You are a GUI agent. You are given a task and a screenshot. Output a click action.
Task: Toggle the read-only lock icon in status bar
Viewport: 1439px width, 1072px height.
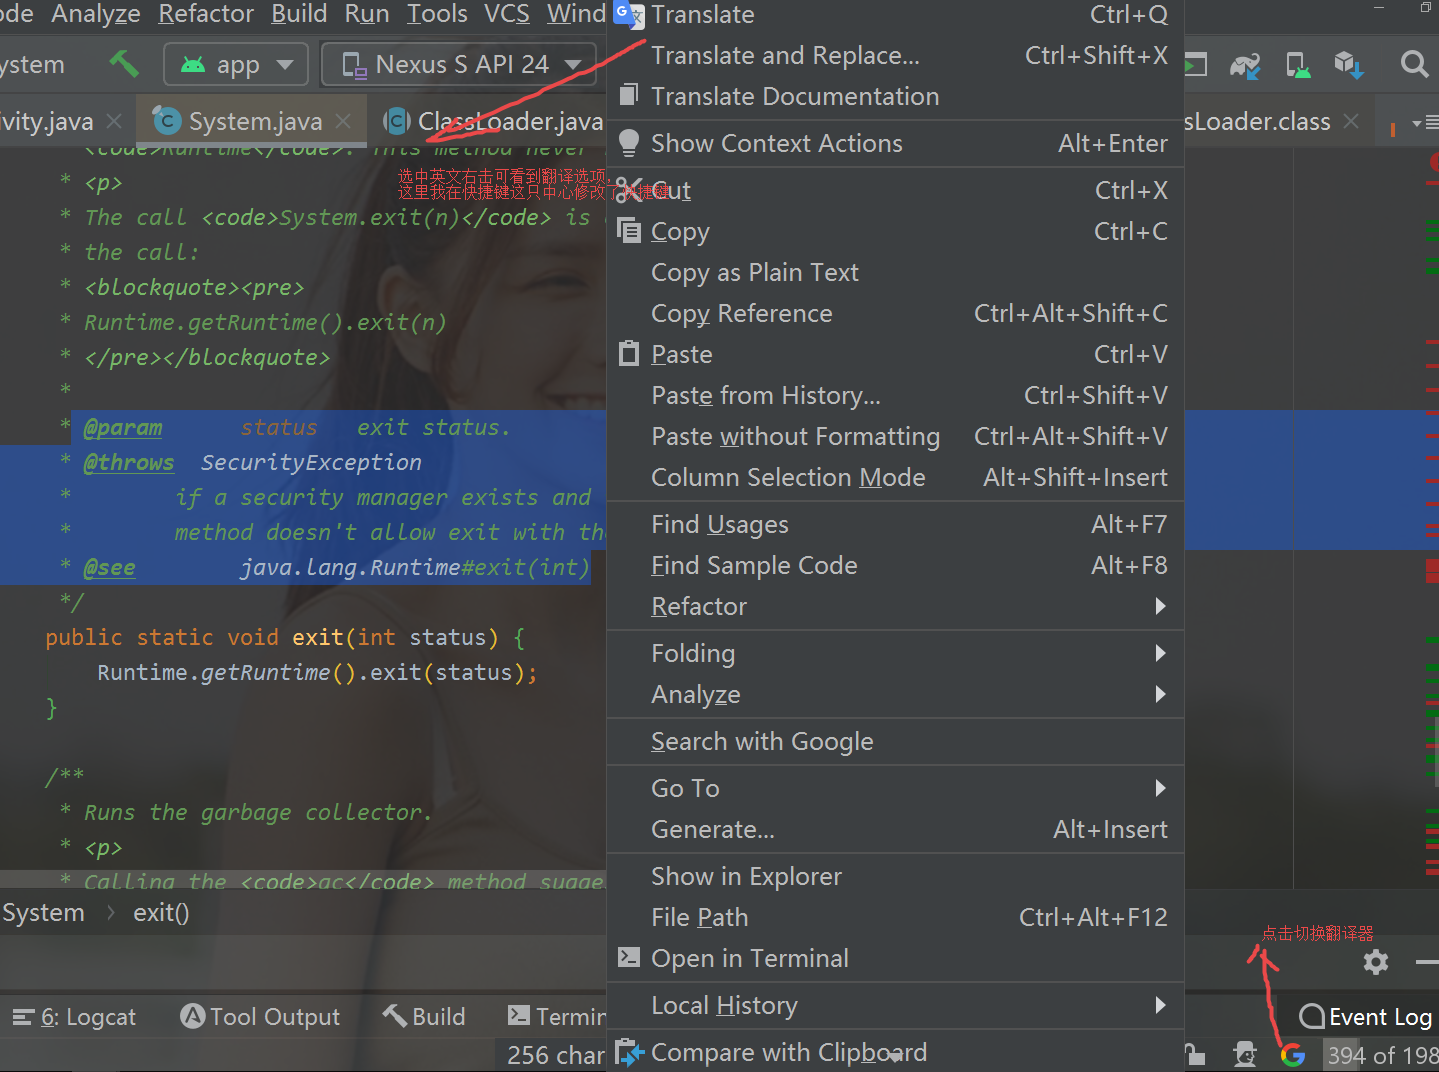point(1194,1054)
